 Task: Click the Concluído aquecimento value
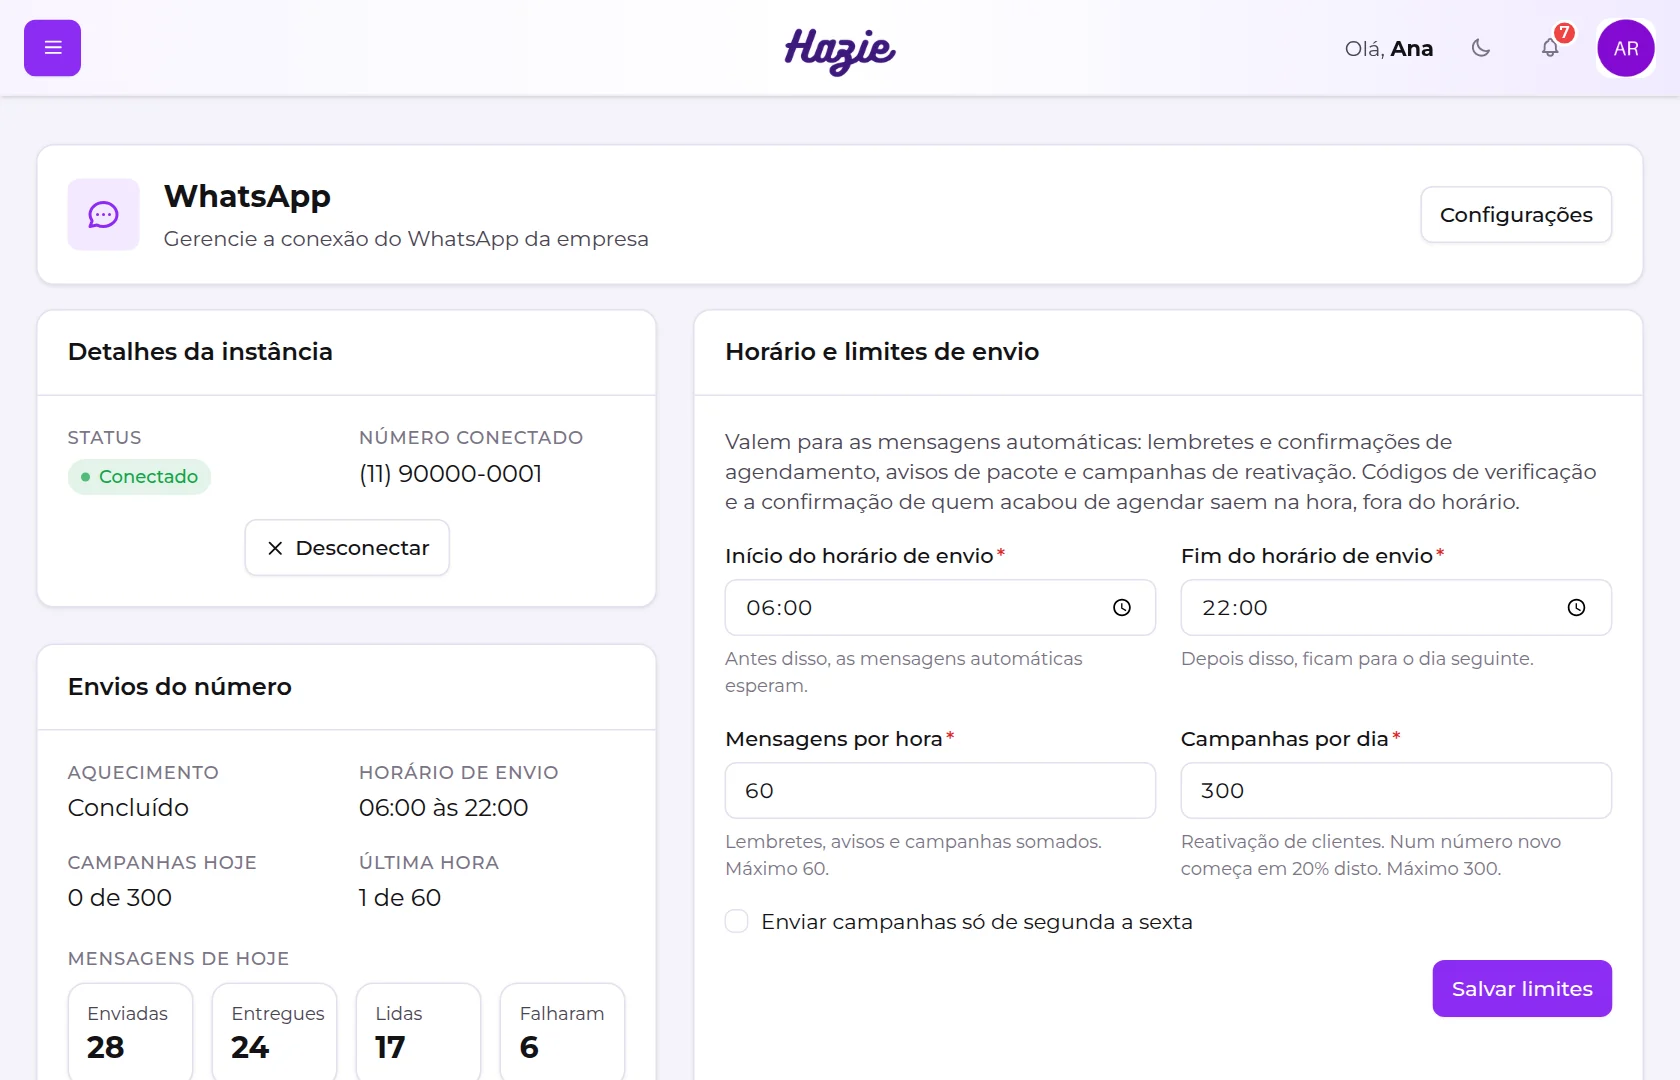128,808
